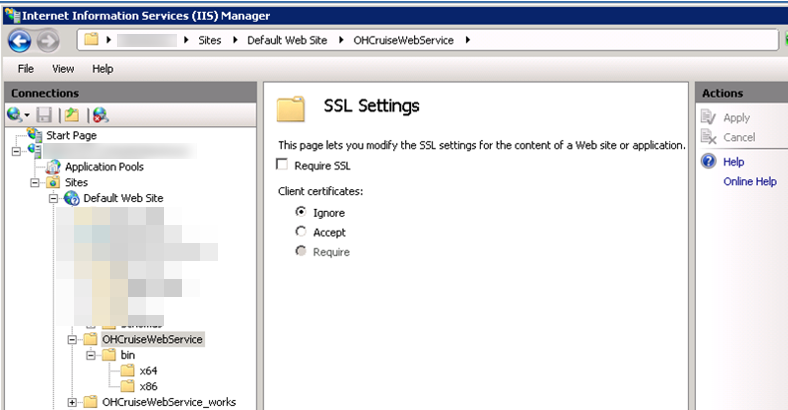The width and height of the screenshot is (788, 410).
Task: Click the Default Web Site globe icon
Action: 71,198
